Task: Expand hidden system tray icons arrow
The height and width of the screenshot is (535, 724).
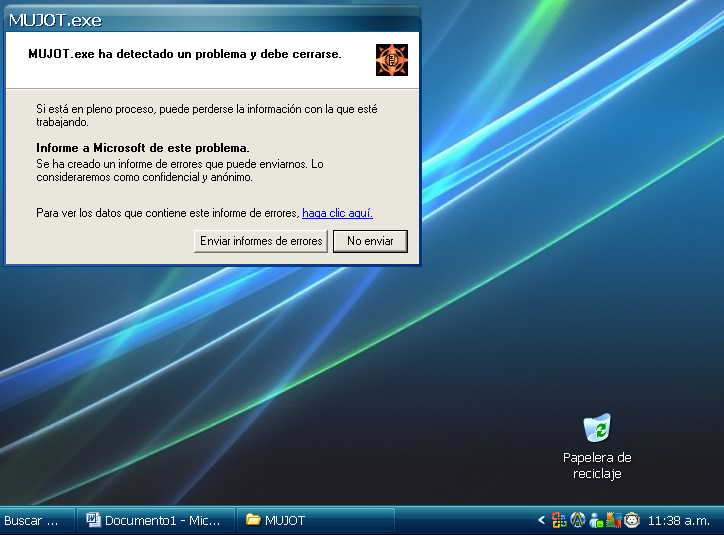Action: coord(542,520)
